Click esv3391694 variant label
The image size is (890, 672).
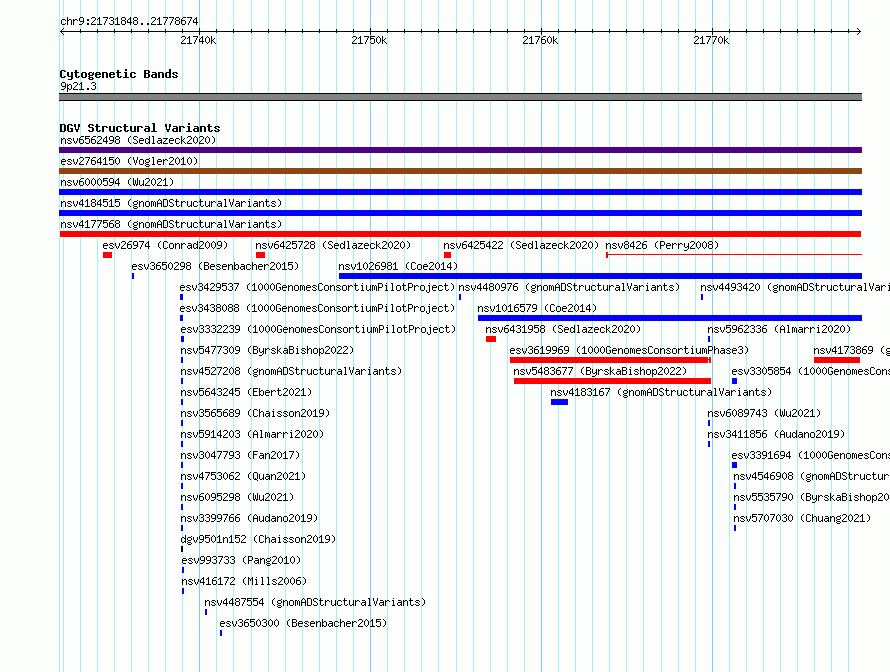pos(811,455)
